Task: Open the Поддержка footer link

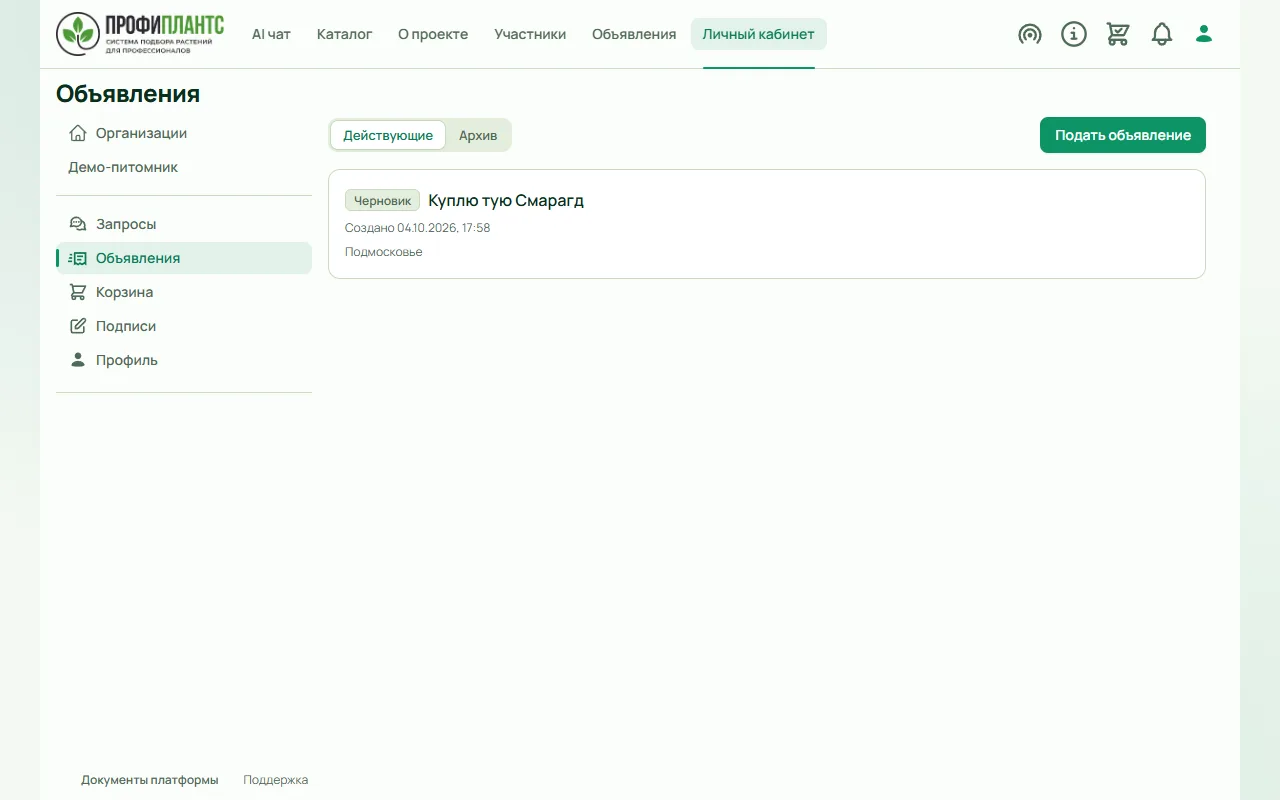Action: [x=276, y=780]
